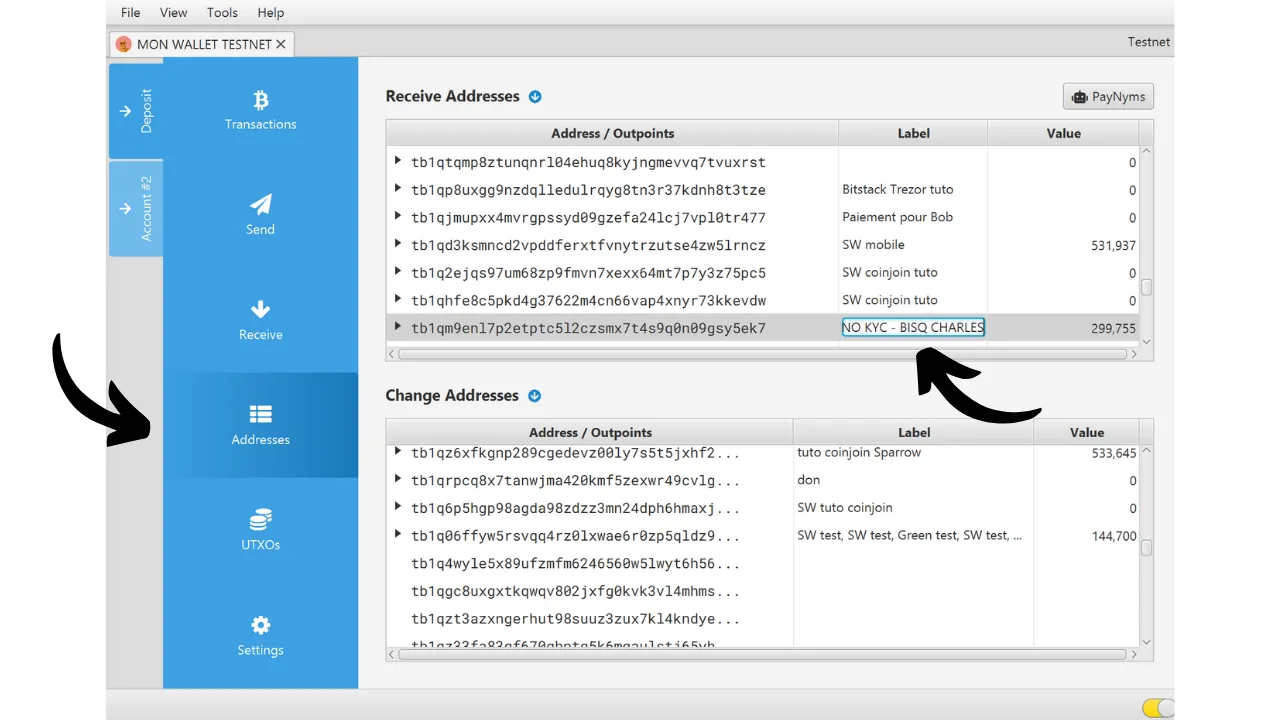Image resolution: width=1280 pixels, height=720 pixels.
Task: Open the Receive arrow icon
Action: point(260,310)
